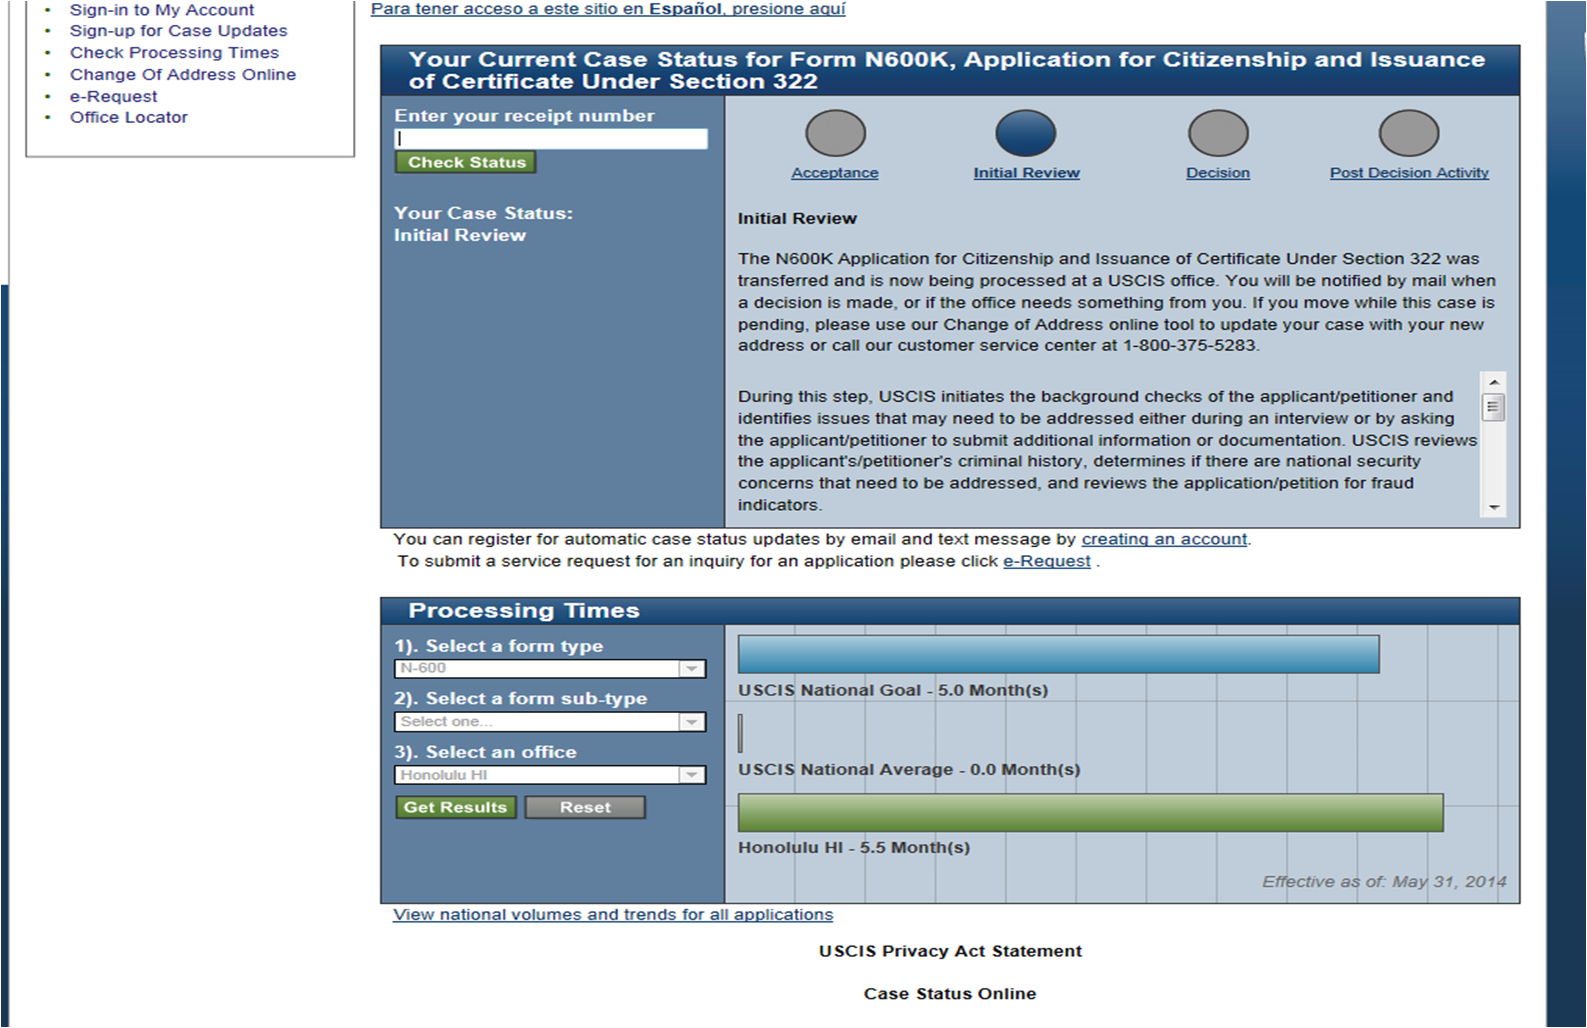Click the scroll up arrow of description

pyautogui.click(x=1494, y=383)
